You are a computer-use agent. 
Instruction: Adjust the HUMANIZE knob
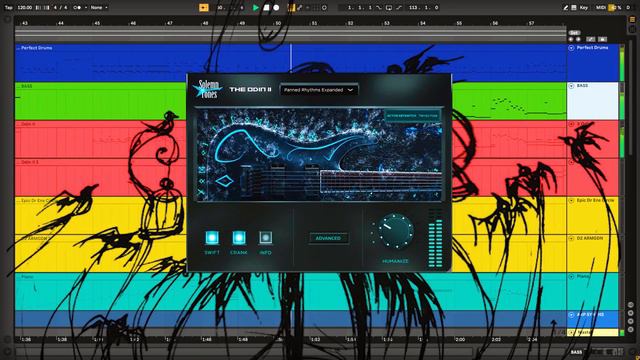tap(395, 231)
